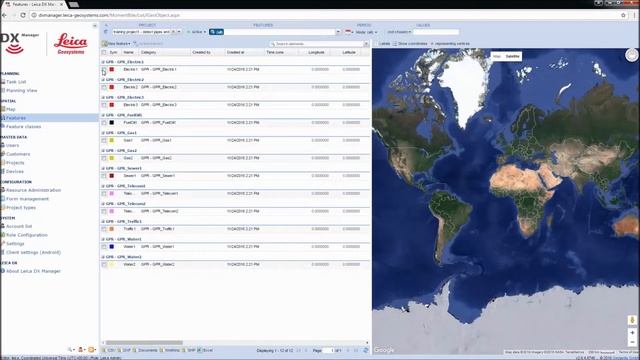This screenshot has width=640, height=360.
Task: Open the Map page in sidebar
Action: pos(11,109)
